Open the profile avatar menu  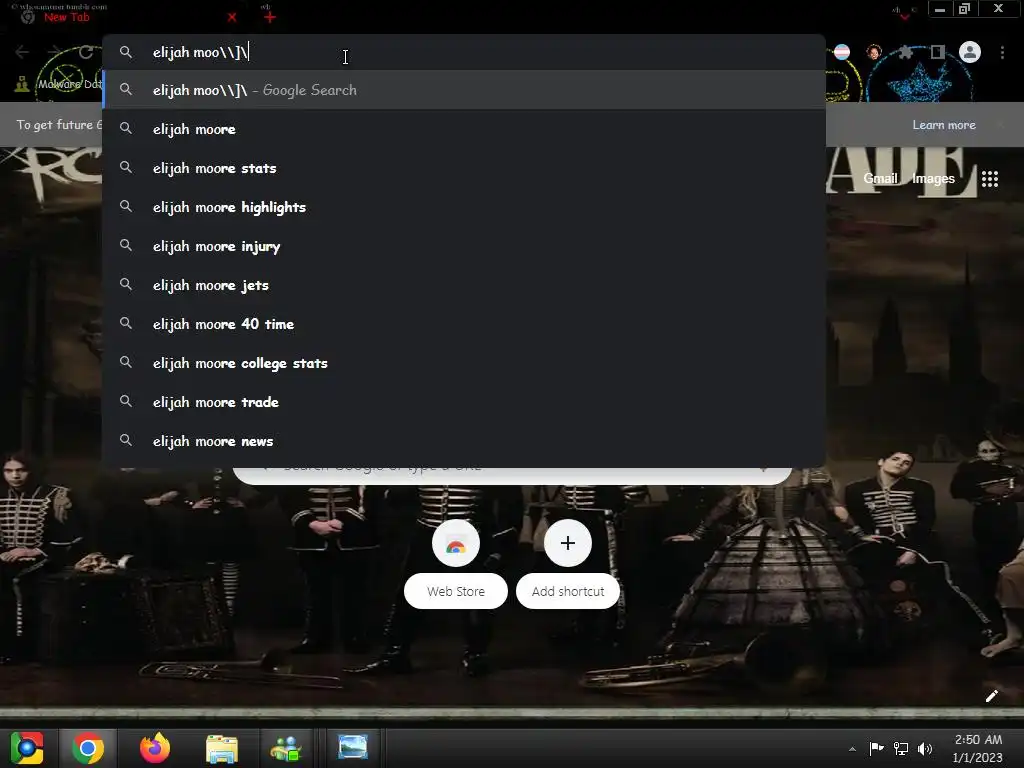[x=970, y=52]
